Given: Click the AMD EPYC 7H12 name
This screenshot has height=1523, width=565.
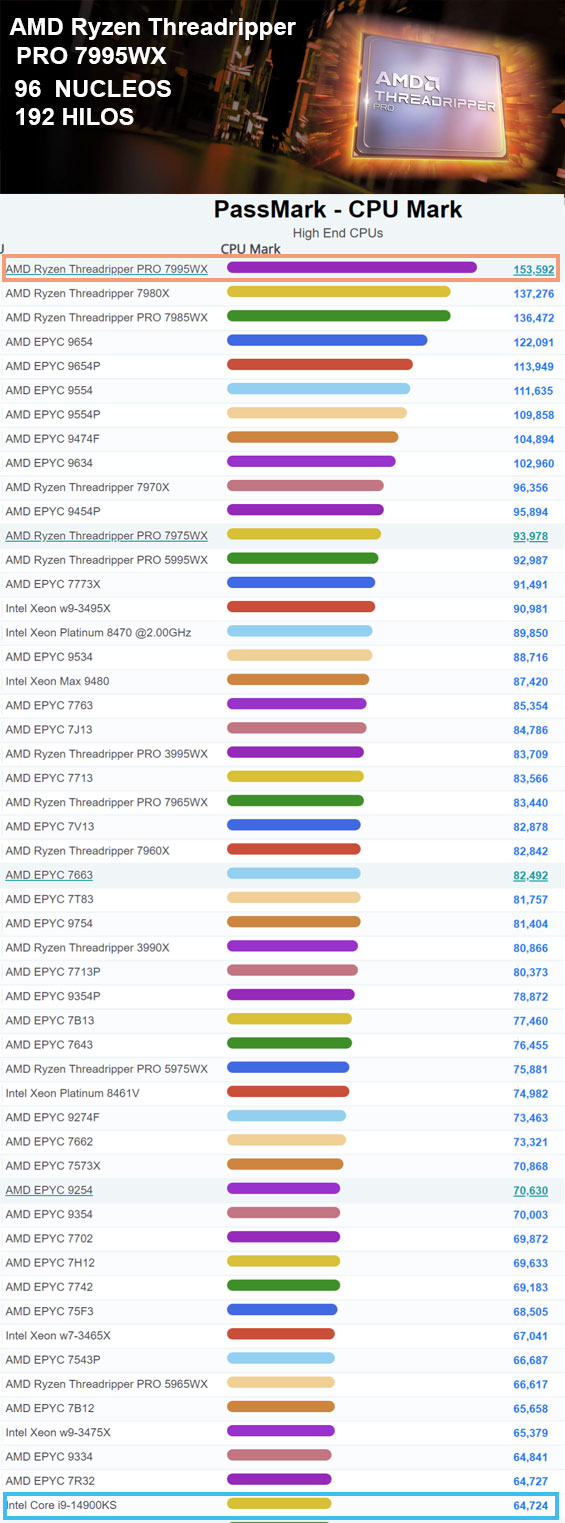Looking at the screenshot, I should tap(50, 1263).
